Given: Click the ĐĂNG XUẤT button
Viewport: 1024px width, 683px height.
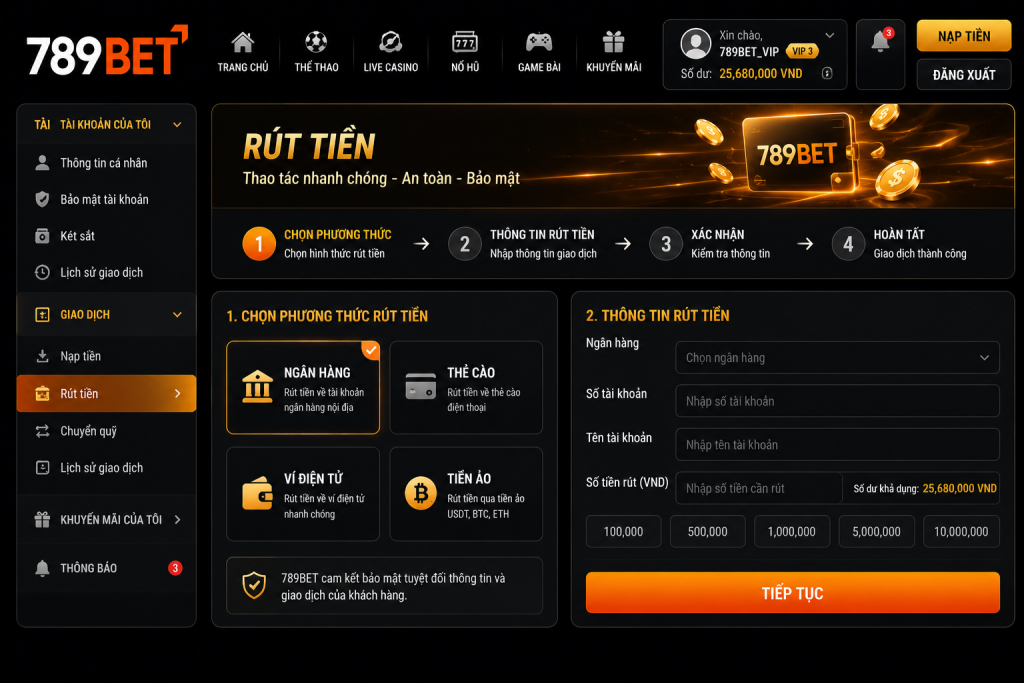Looking at the screenshot, I should tap(964, 74).
